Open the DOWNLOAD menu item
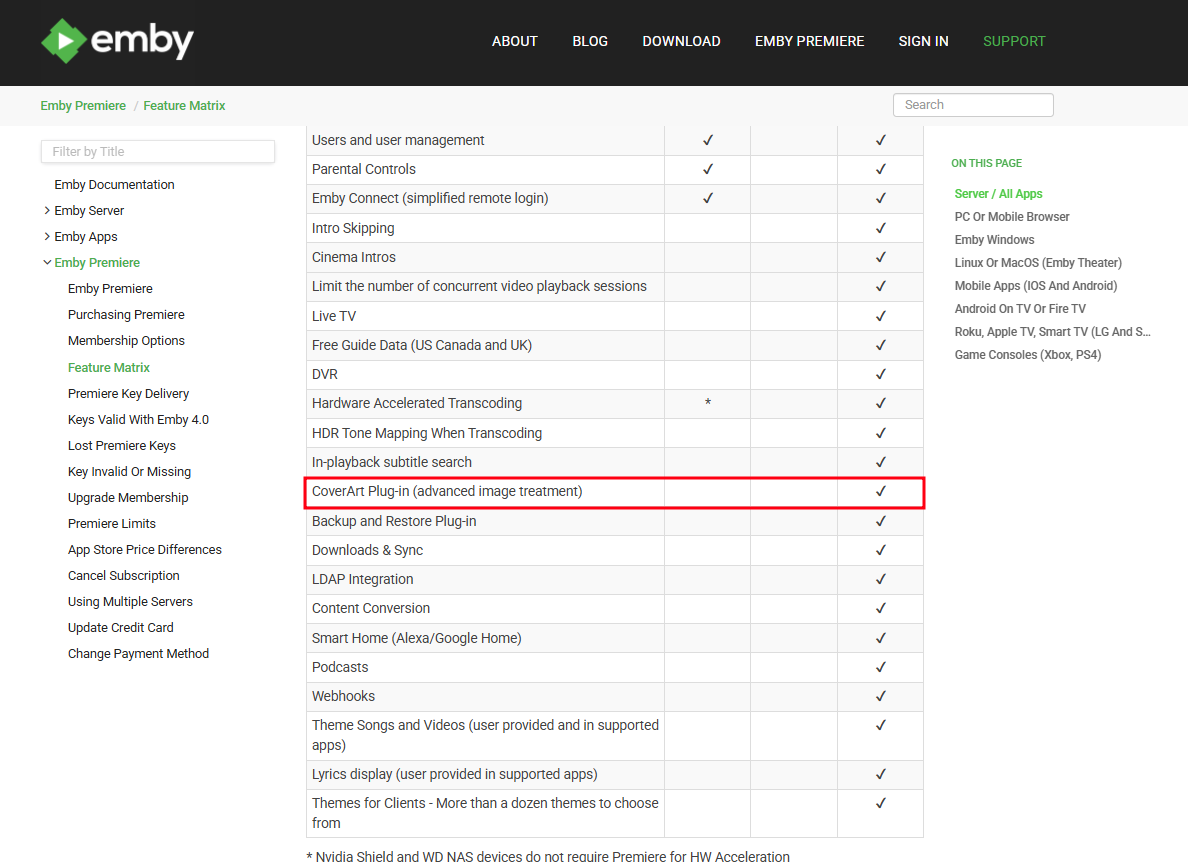This screenshot has width=1188, height=862. coord(681,41)
